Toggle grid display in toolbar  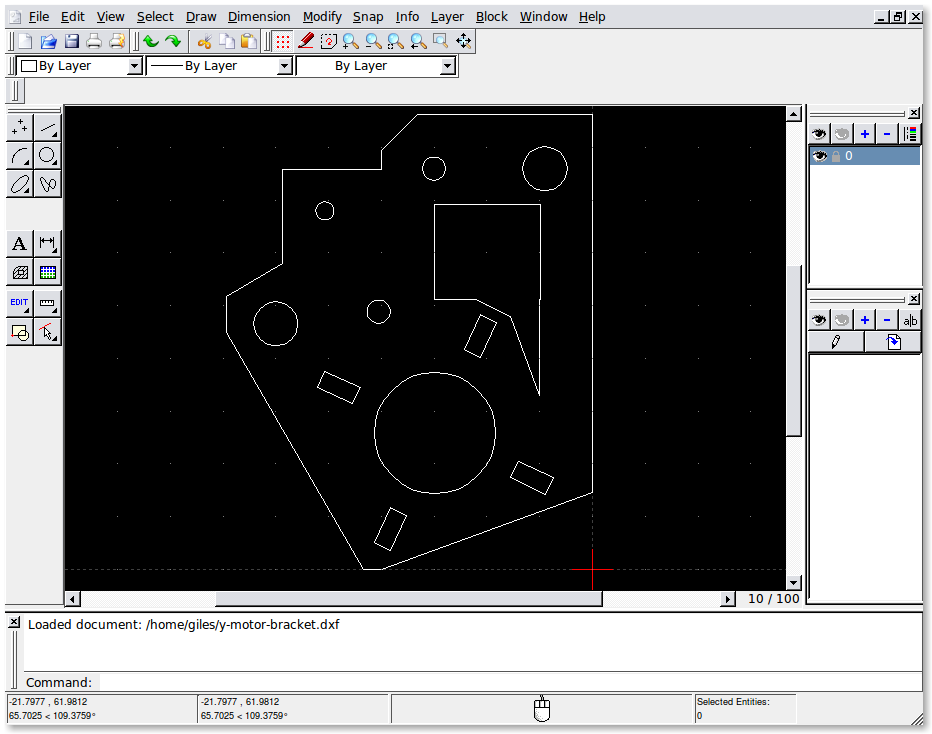click(283, 41)
